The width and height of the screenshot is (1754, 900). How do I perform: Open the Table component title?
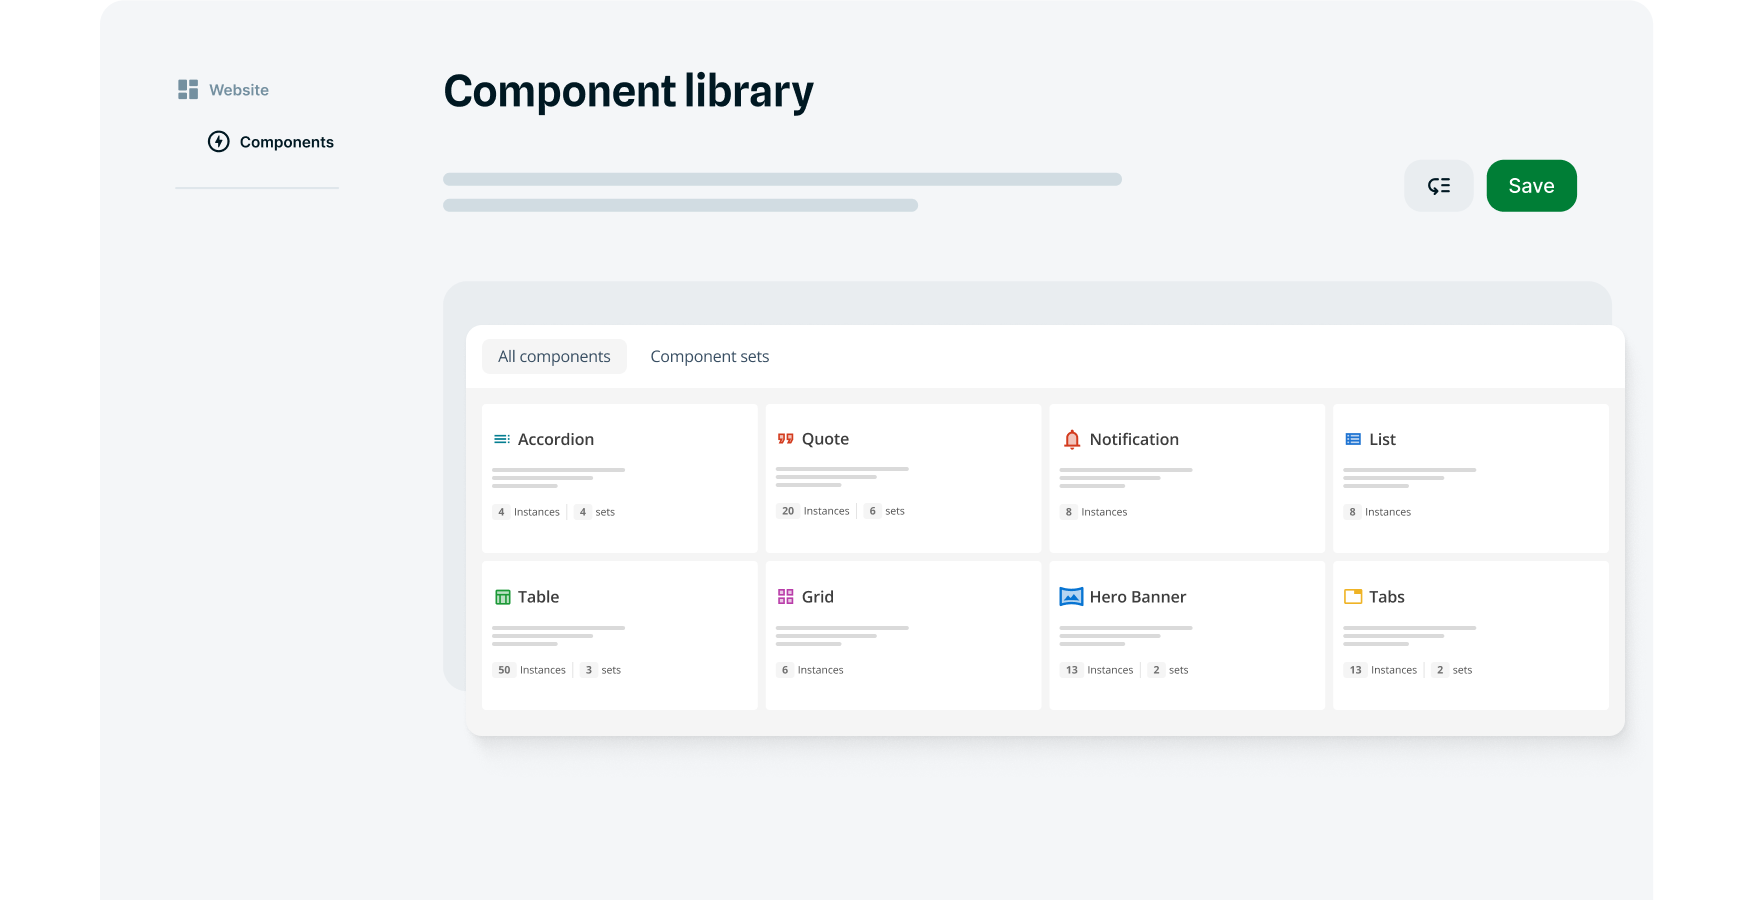538,597
